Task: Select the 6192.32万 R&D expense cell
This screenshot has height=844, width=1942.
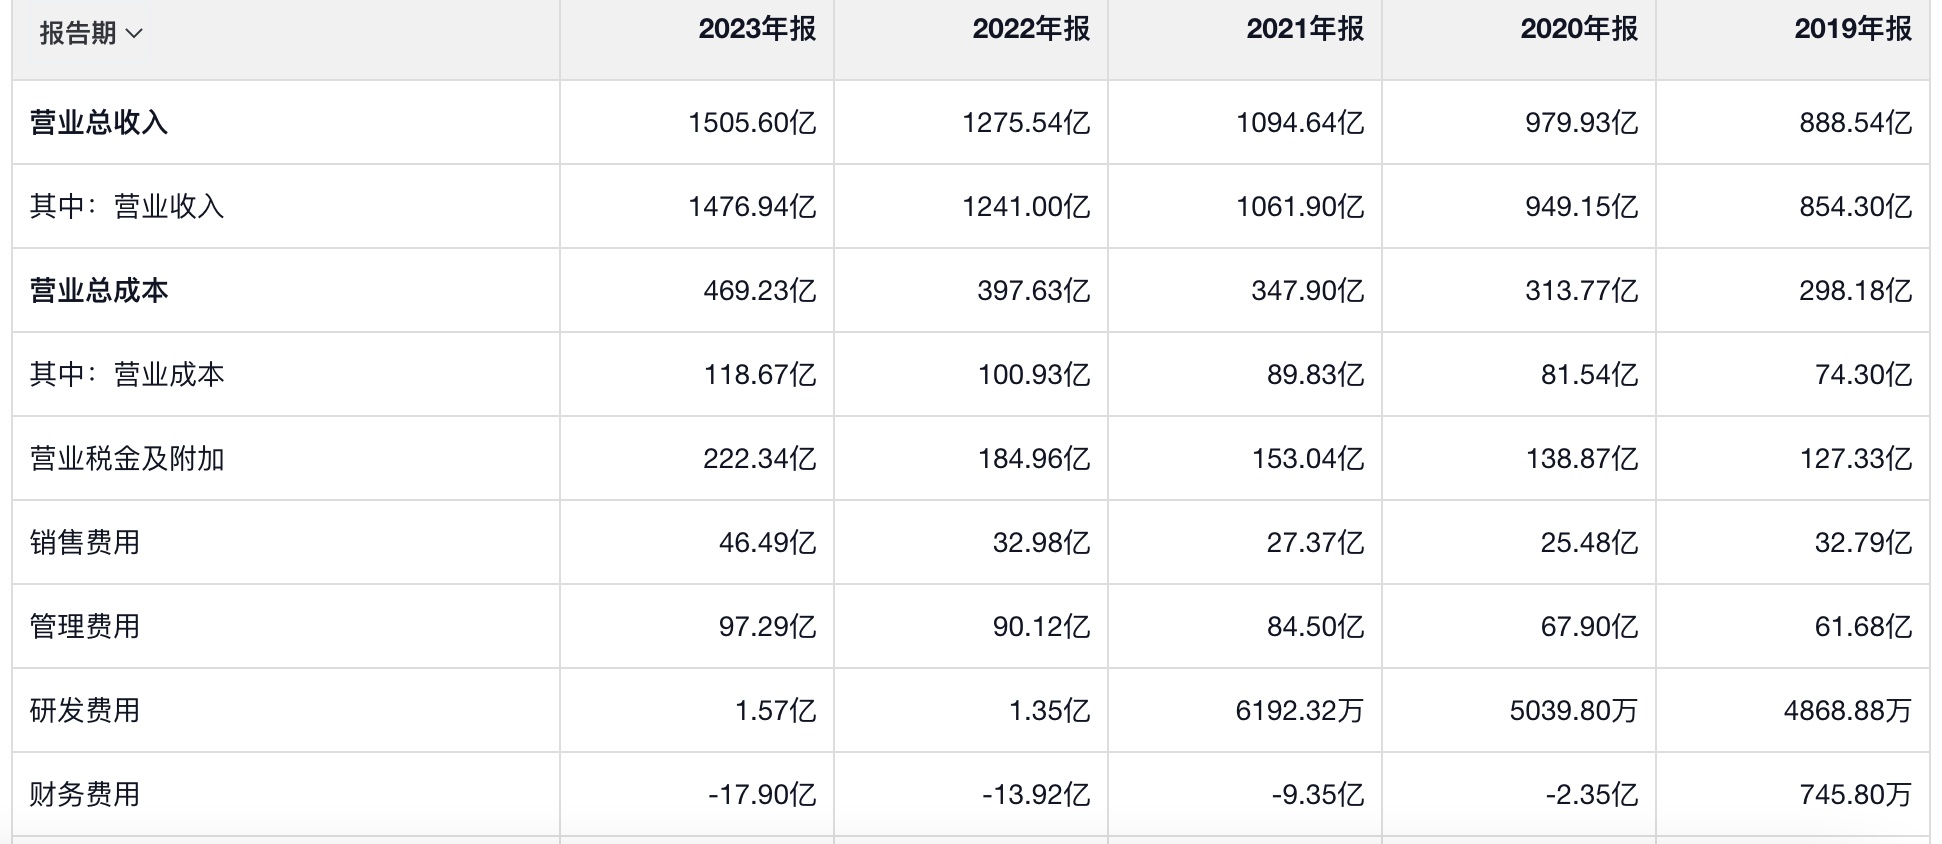Action: (1299, 711)
